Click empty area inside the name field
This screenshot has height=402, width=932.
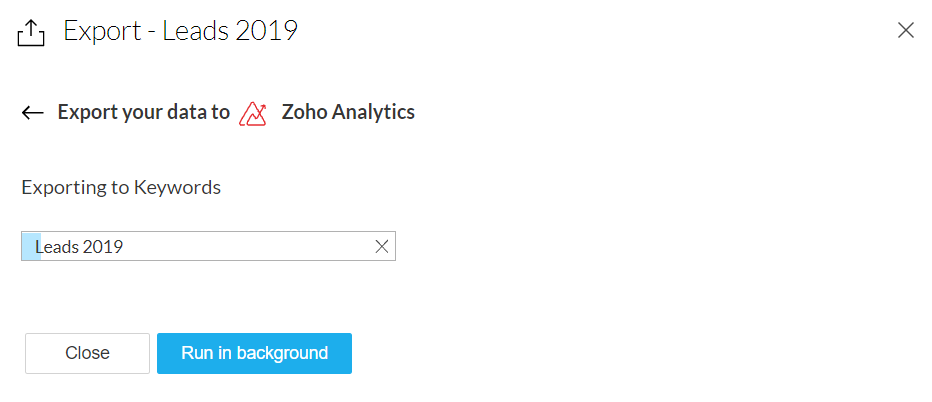pos(260,247)
